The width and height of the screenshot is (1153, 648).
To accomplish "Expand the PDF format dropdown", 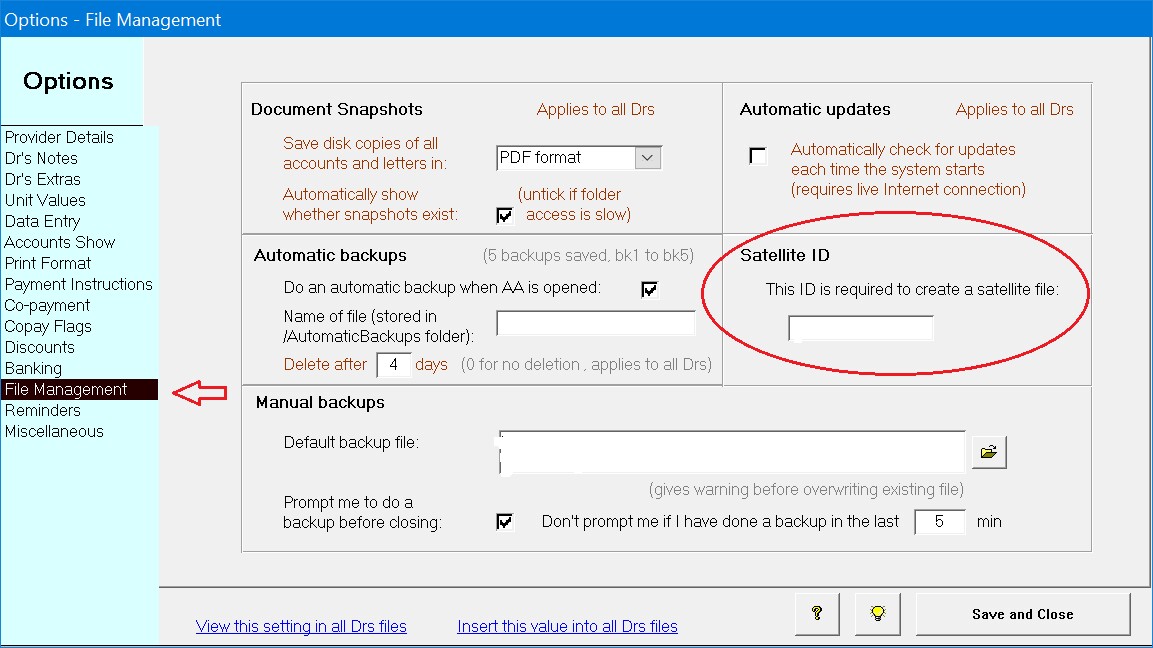I will point(648,158).
